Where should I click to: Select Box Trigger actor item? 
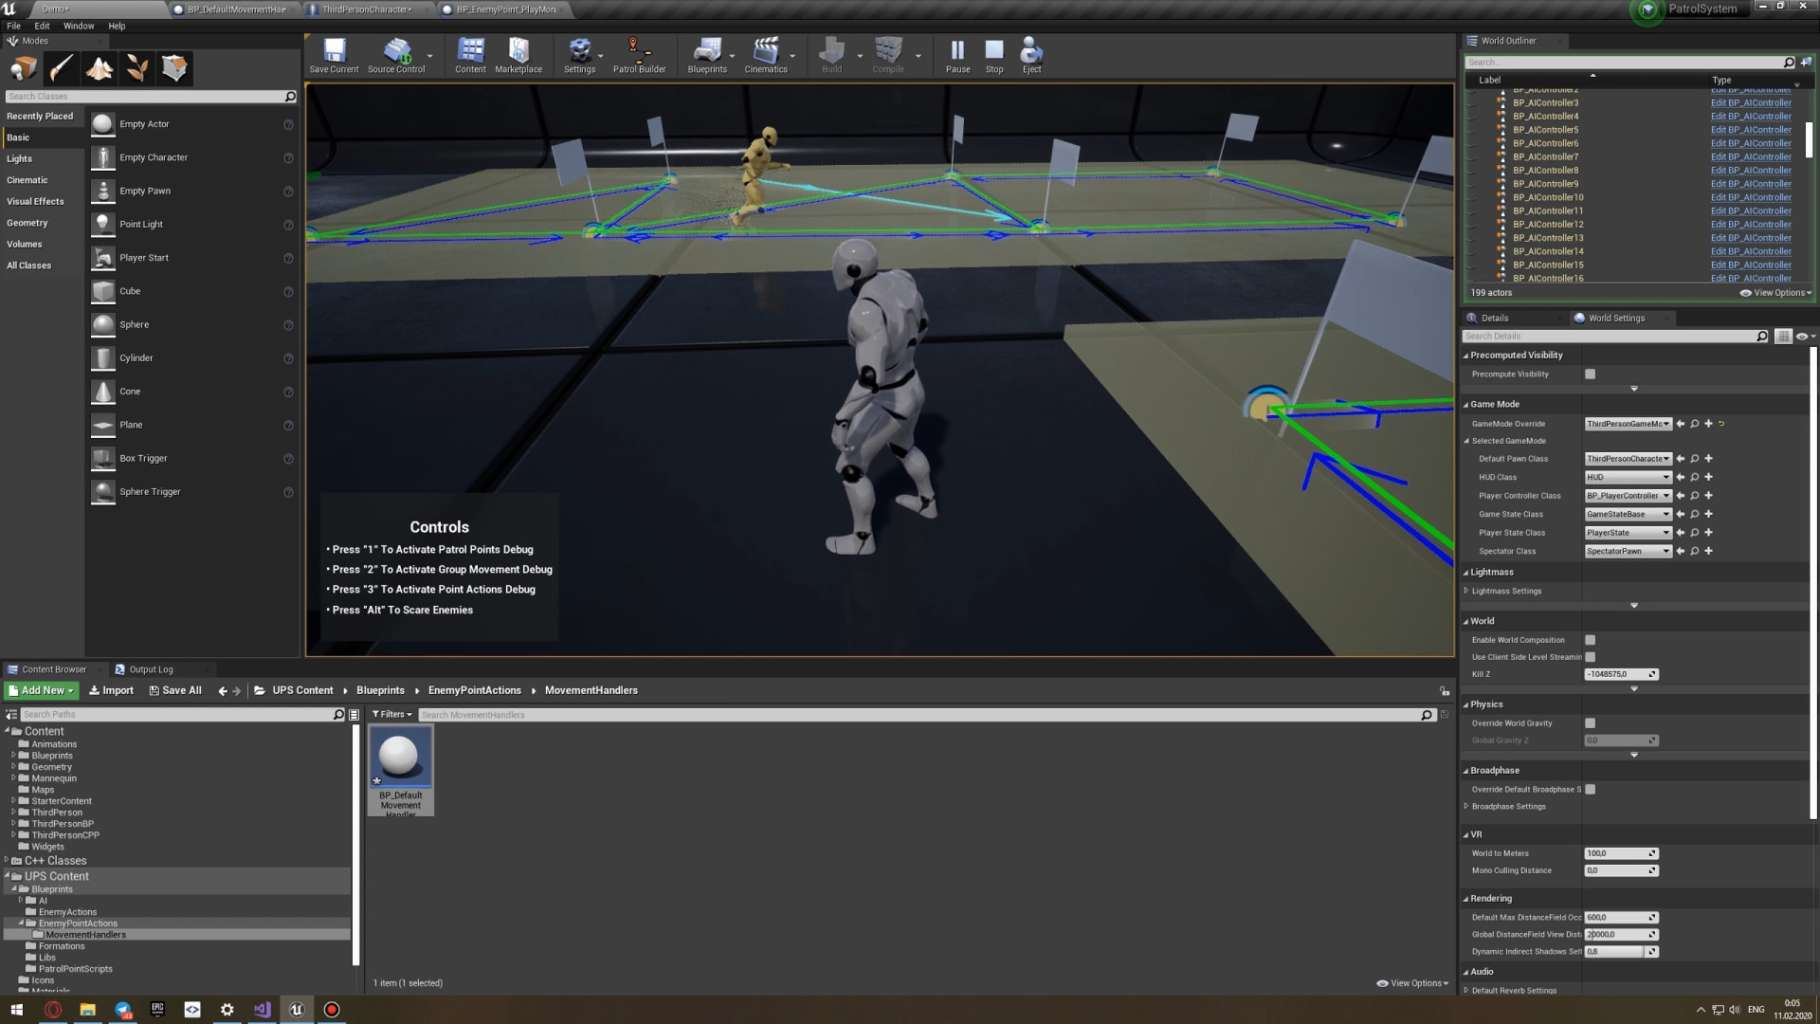(192, 458)
